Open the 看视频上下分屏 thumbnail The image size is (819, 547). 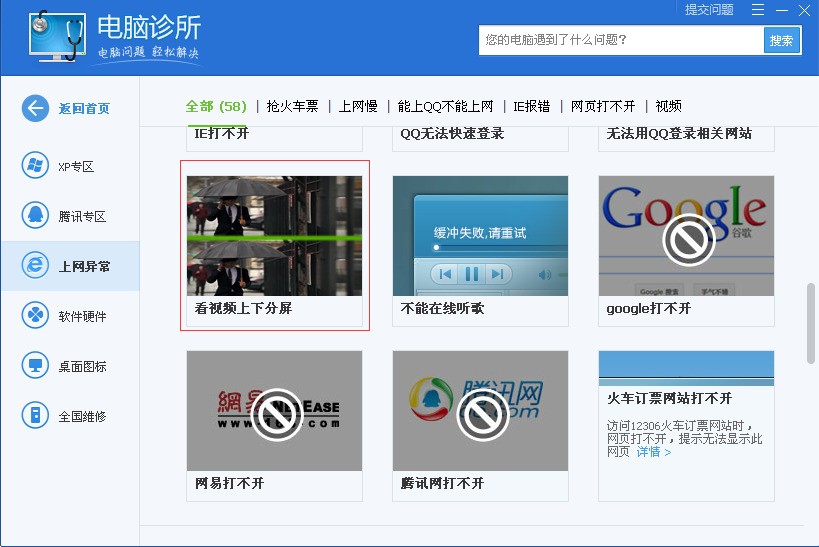pos(274,235)
